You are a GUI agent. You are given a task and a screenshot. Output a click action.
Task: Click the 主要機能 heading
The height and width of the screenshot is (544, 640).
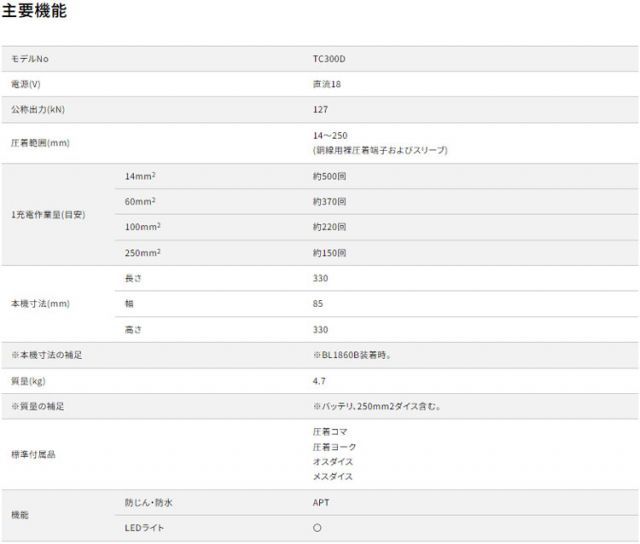pos(36,13)
